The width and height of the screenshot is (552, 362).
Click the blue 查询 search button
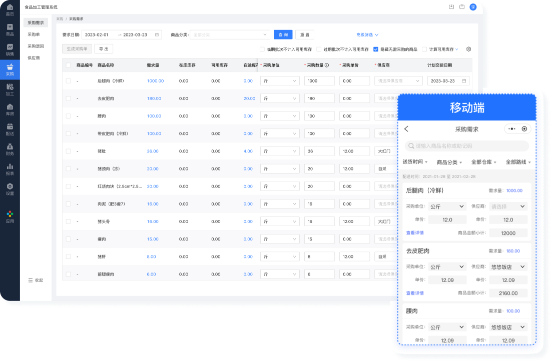point(283,35)
